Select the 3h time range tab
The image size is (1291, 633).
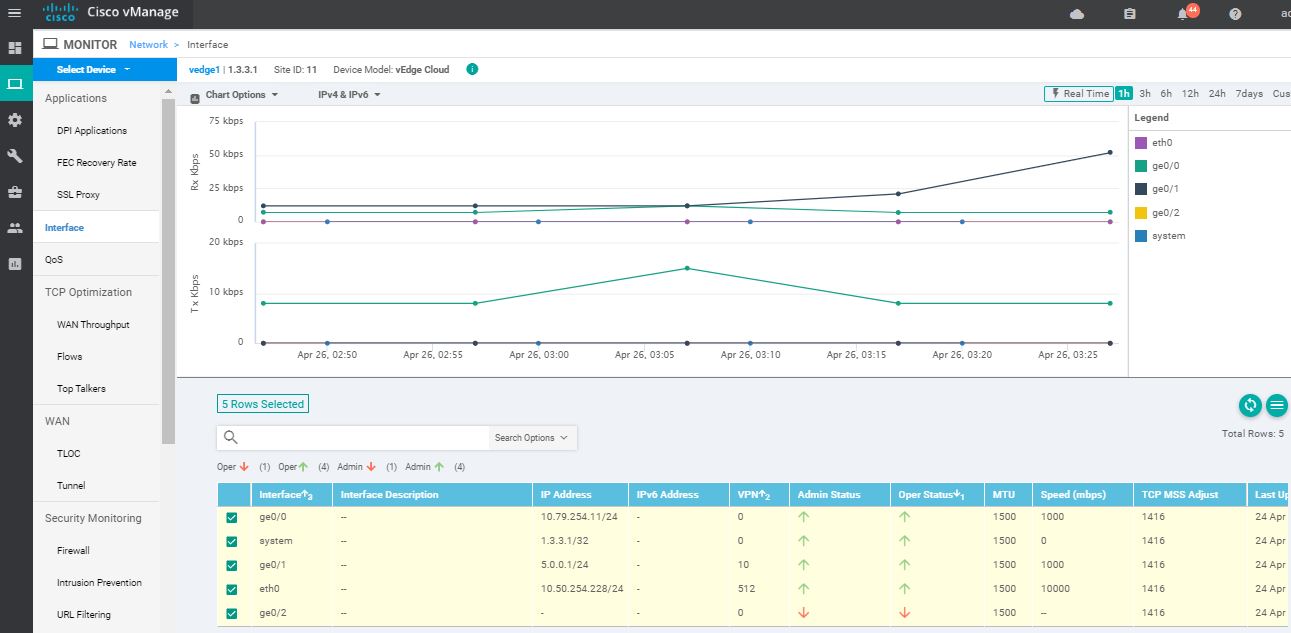(1145, 94)
